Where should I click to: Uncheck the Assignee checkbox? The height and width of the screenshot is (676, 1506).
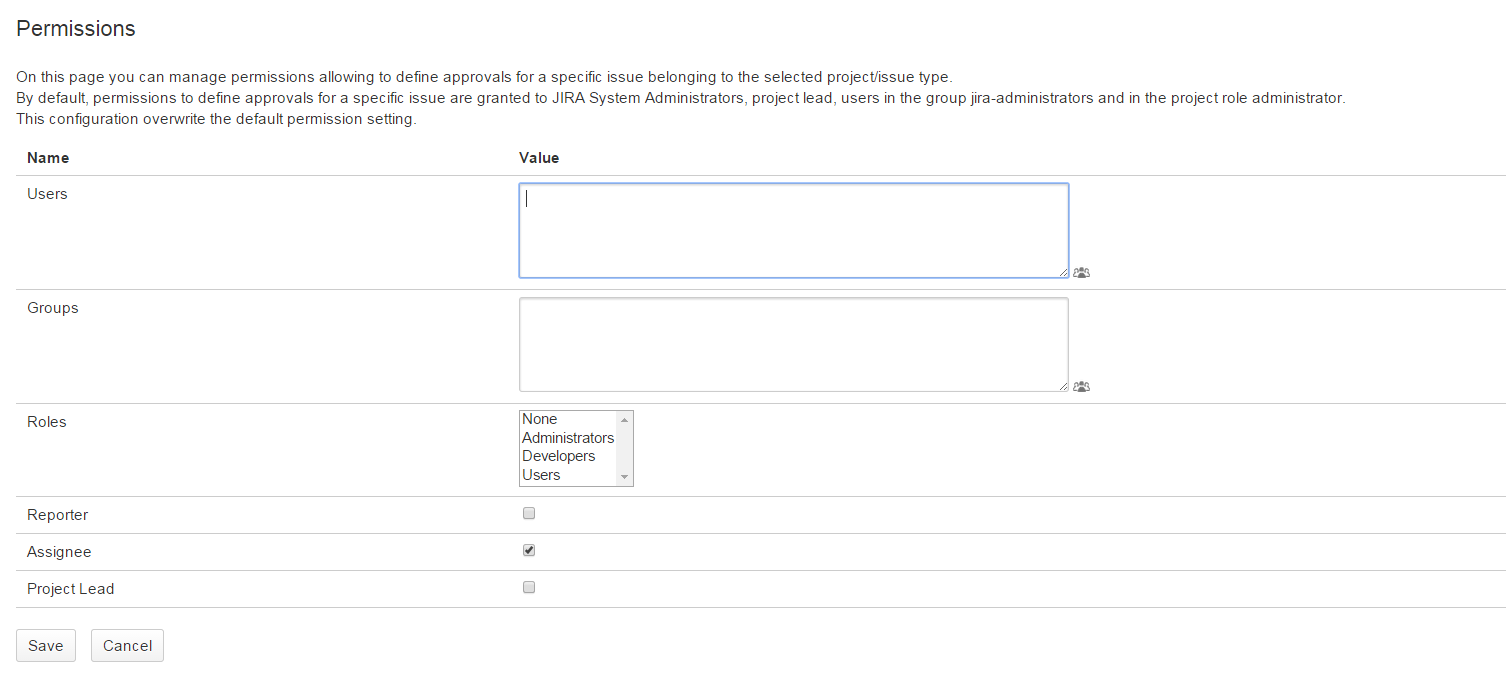[530, 551]
